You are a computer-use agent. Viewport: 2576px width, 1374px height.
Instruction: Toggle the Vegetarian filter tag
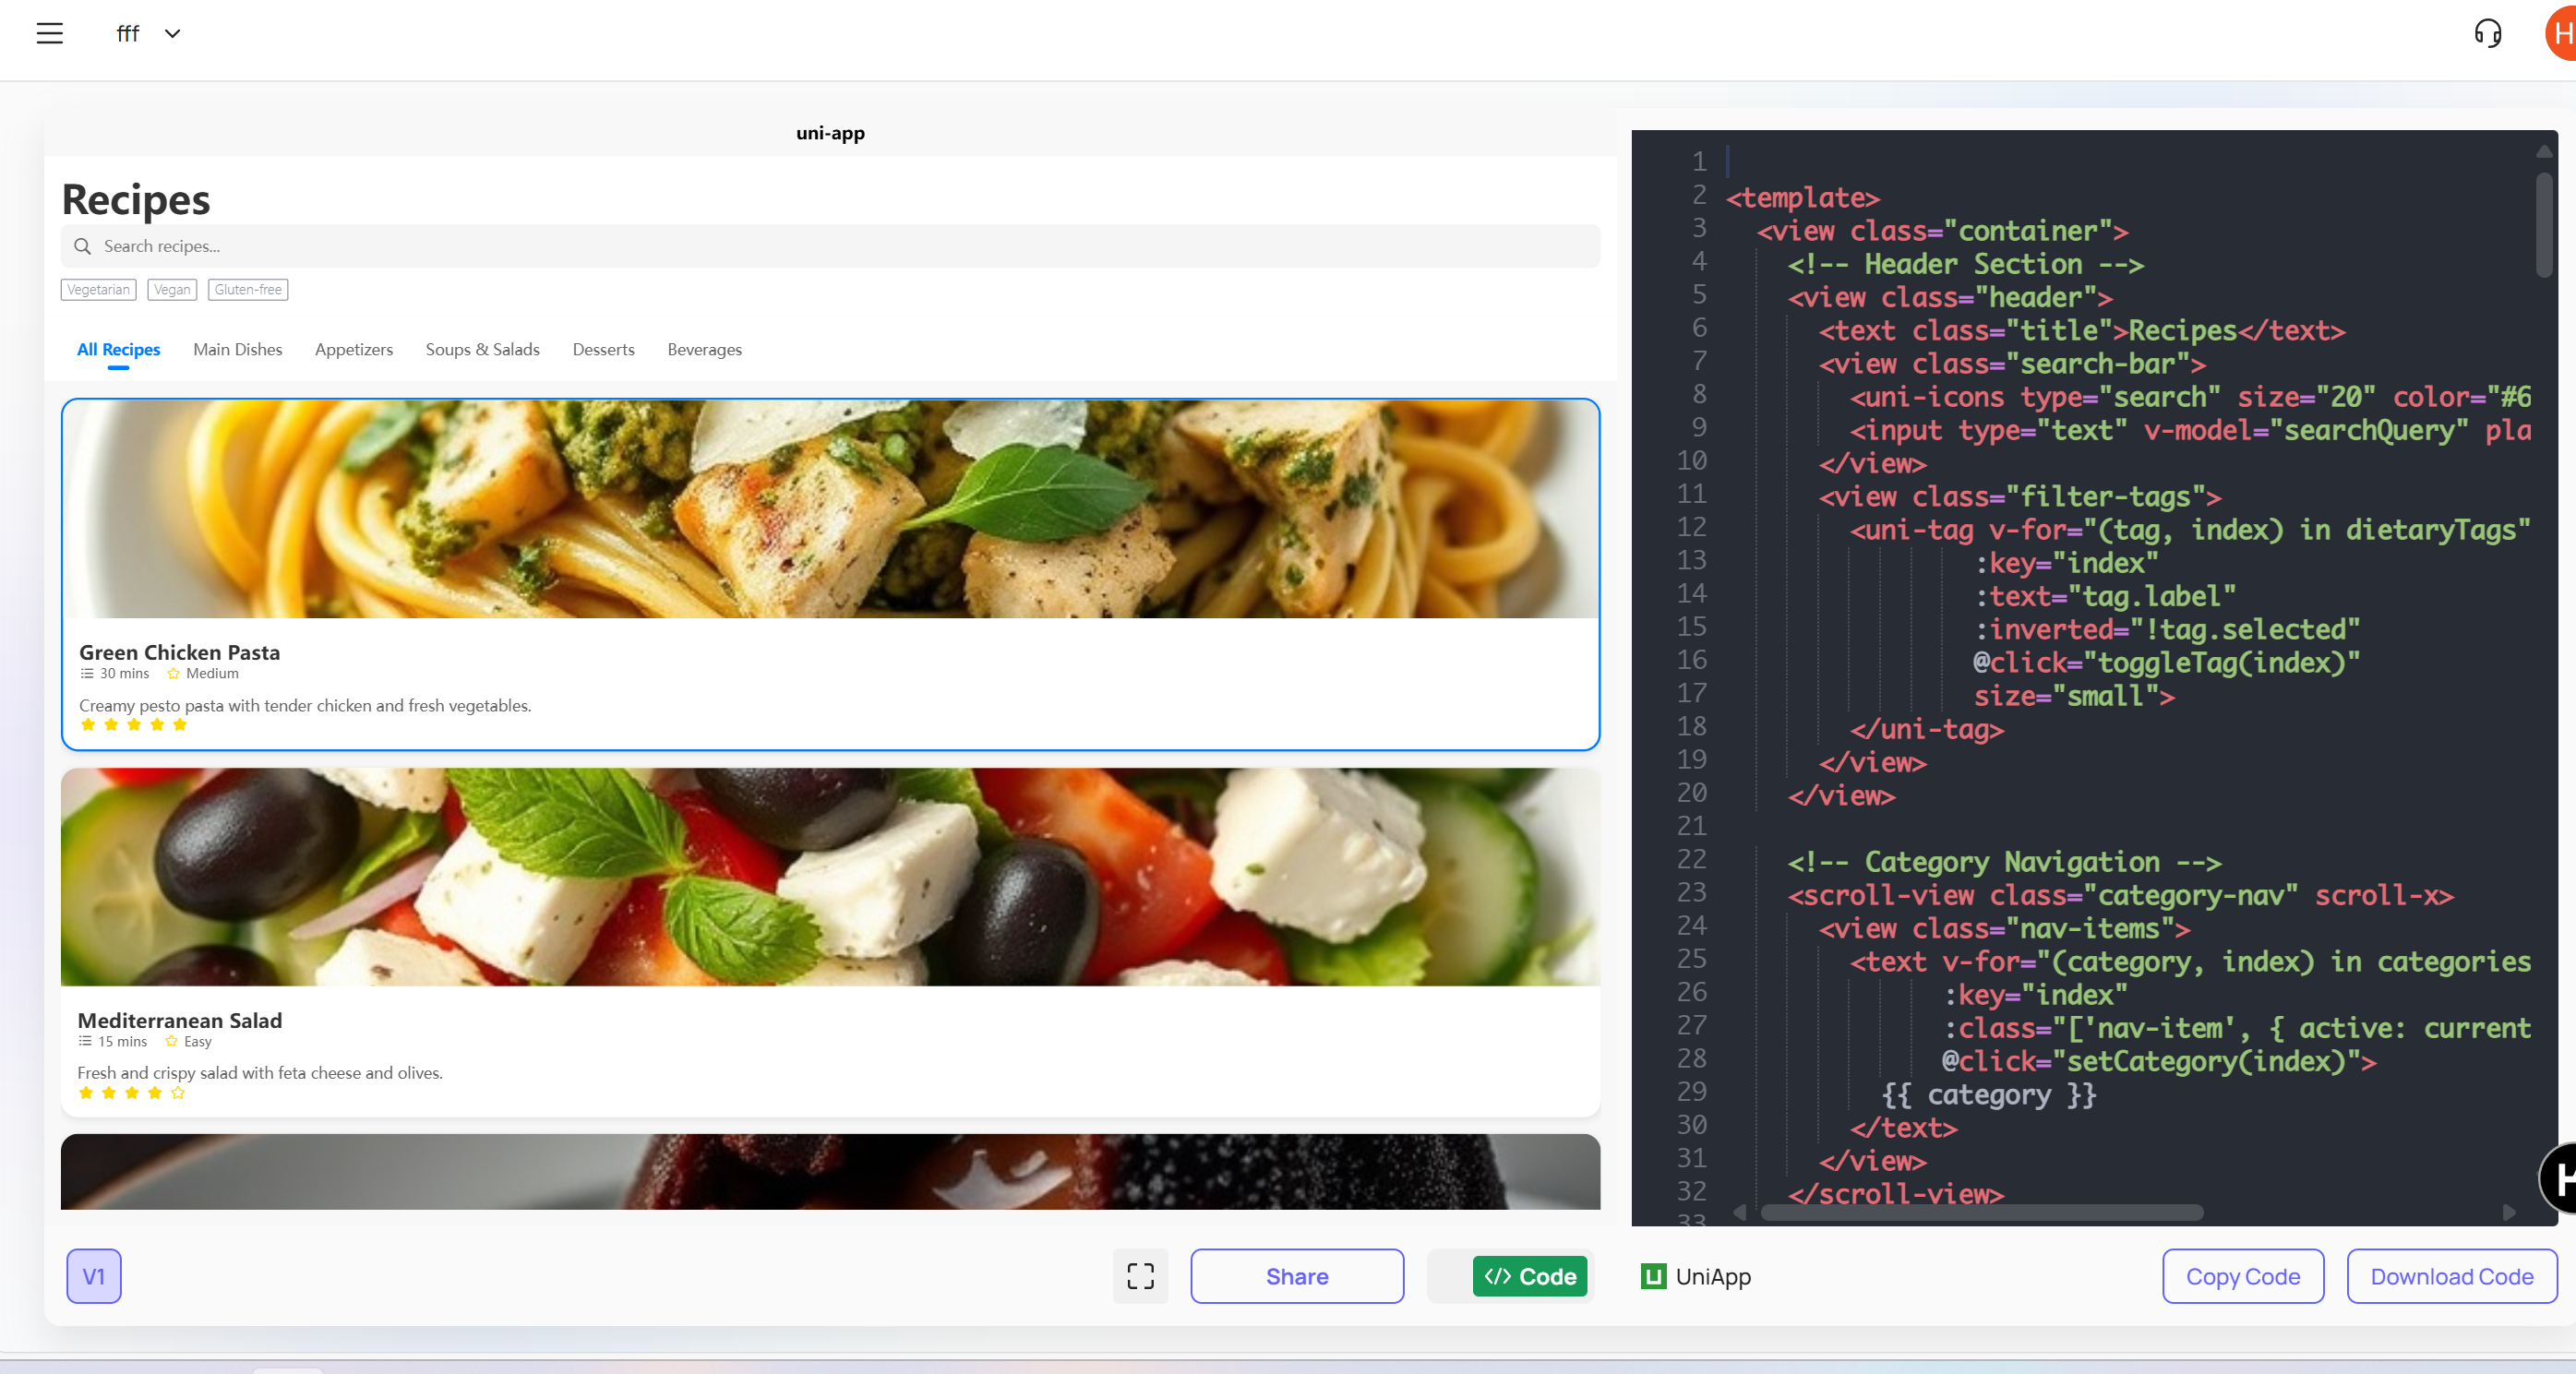[98, 290]
